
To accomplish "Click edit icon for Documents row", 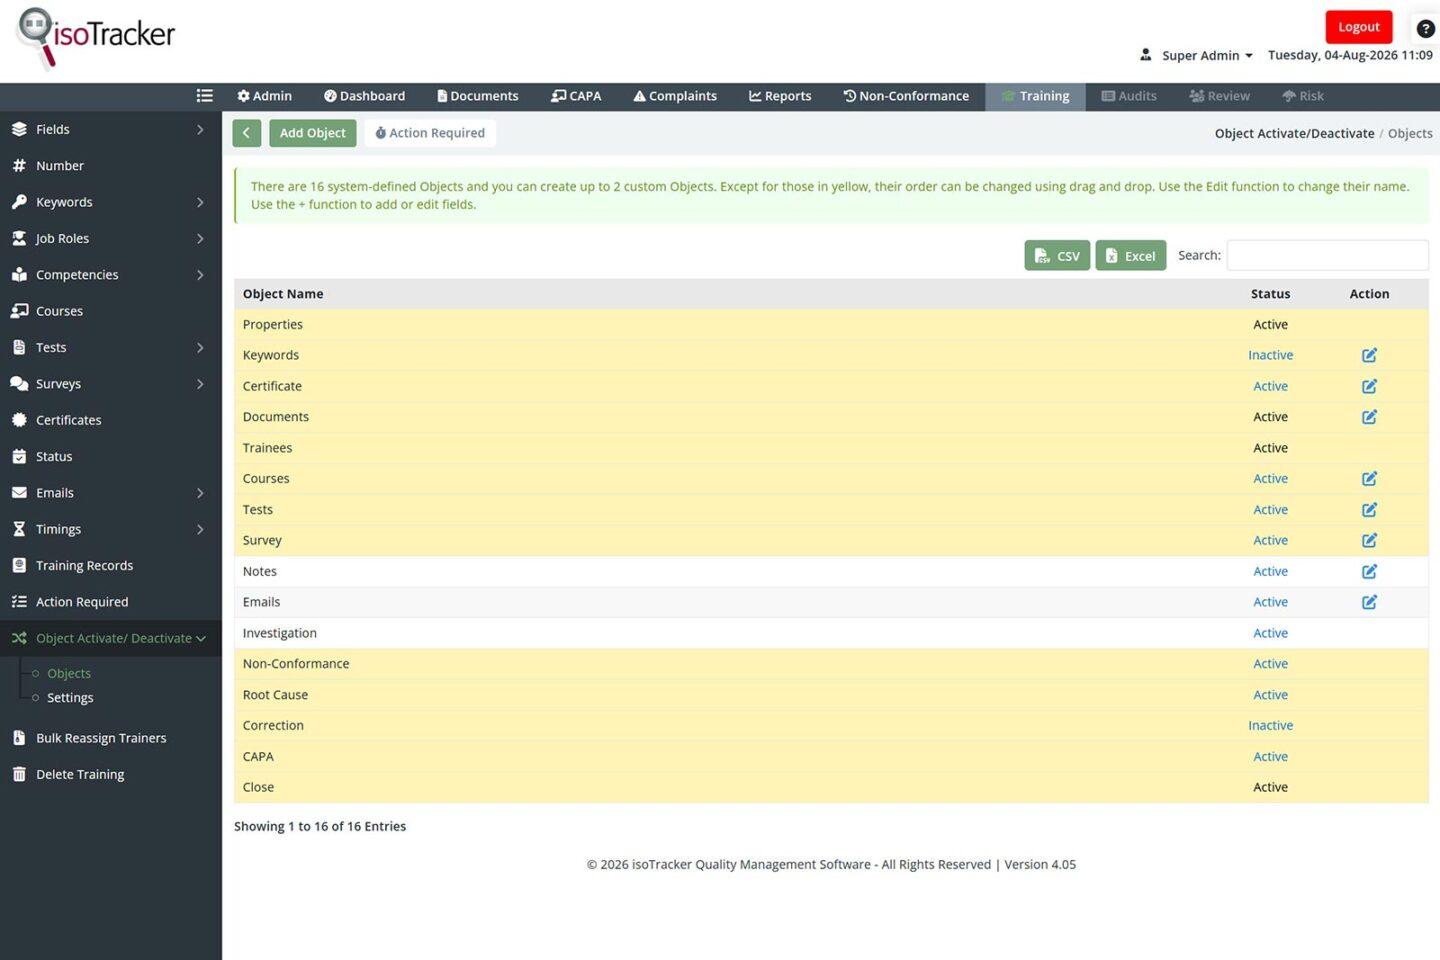I will click(x=1369, y=417).
